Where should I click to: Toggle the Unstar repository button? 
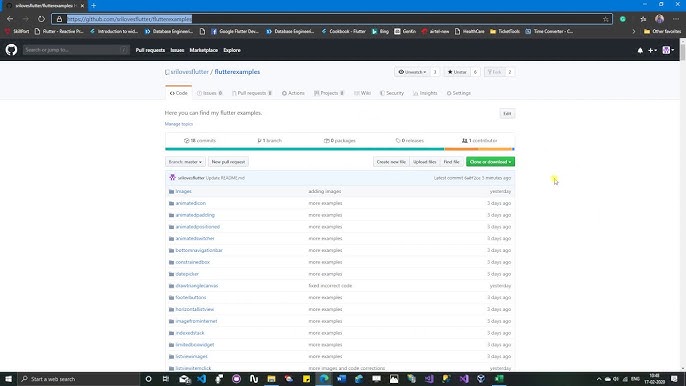(x=457, y=72)
